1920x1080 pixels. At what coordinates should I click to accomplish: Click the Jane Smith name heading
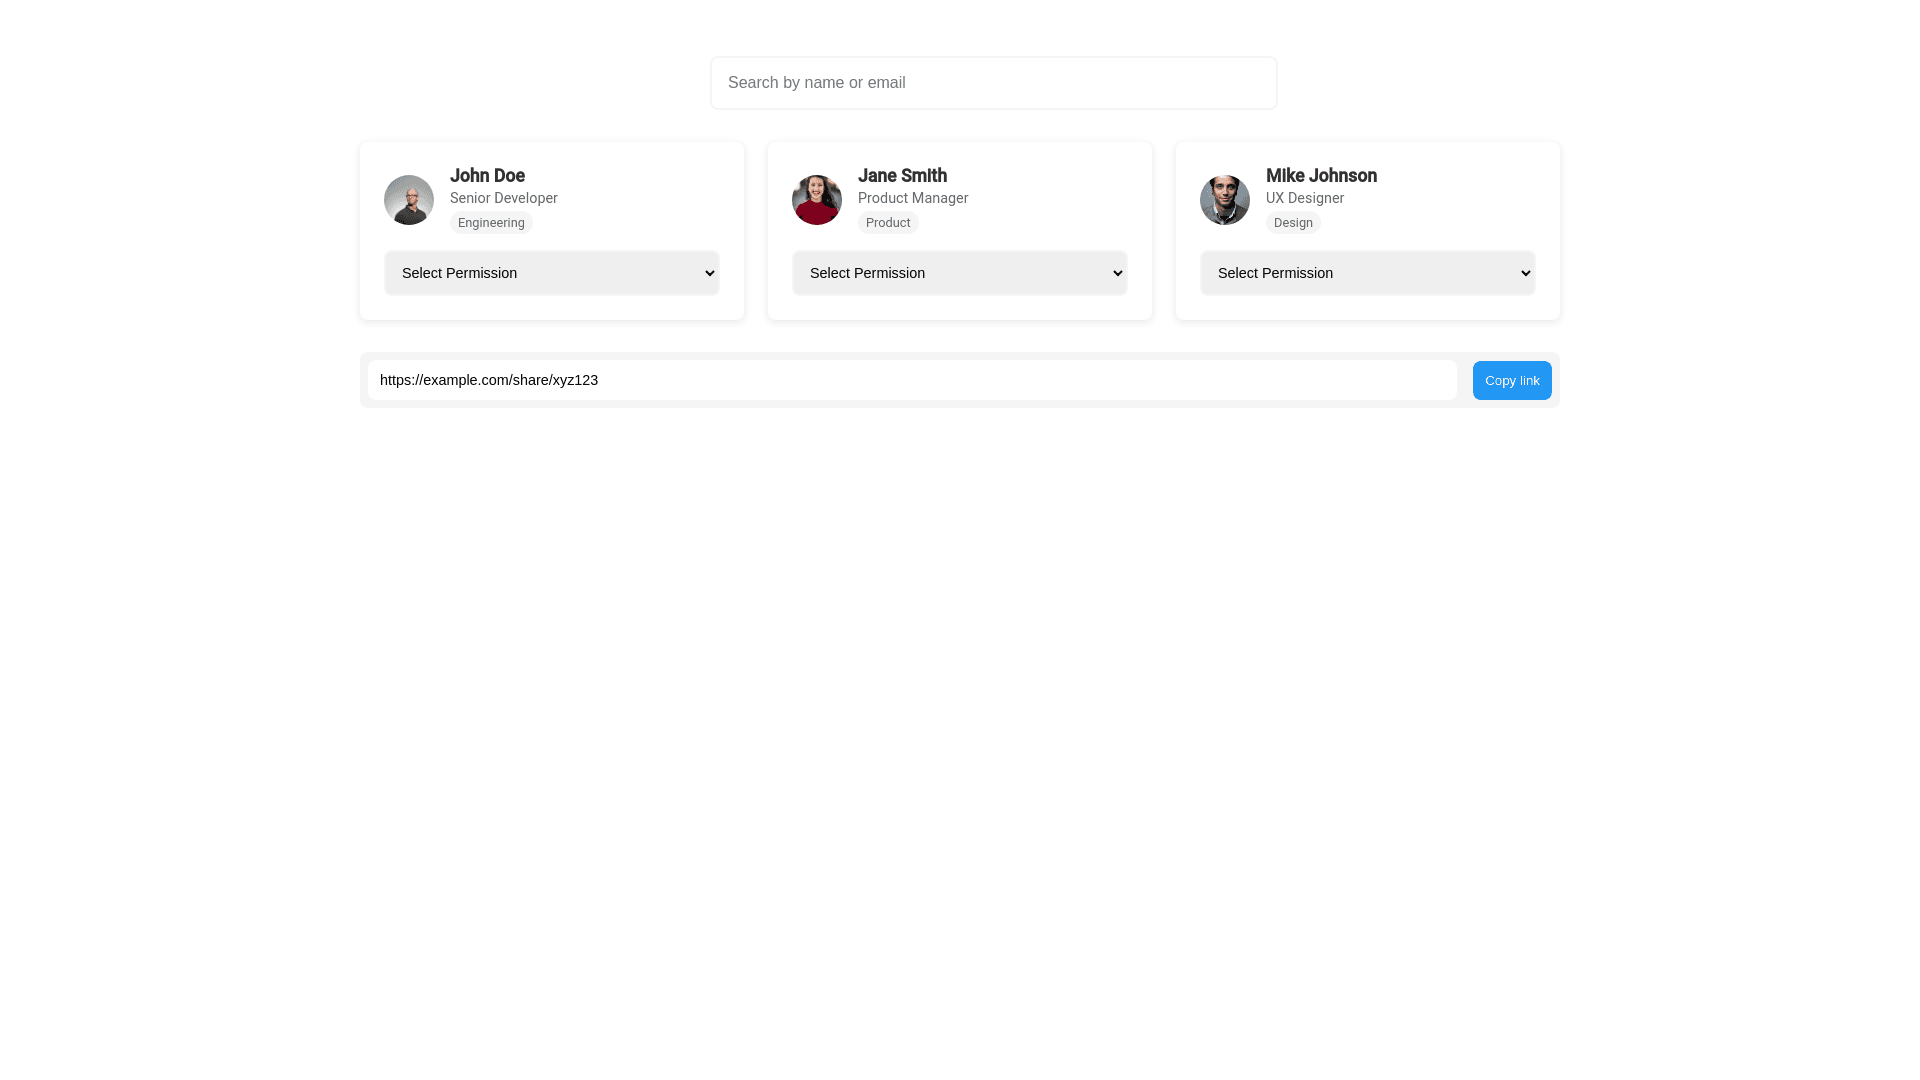click(901, 176)
